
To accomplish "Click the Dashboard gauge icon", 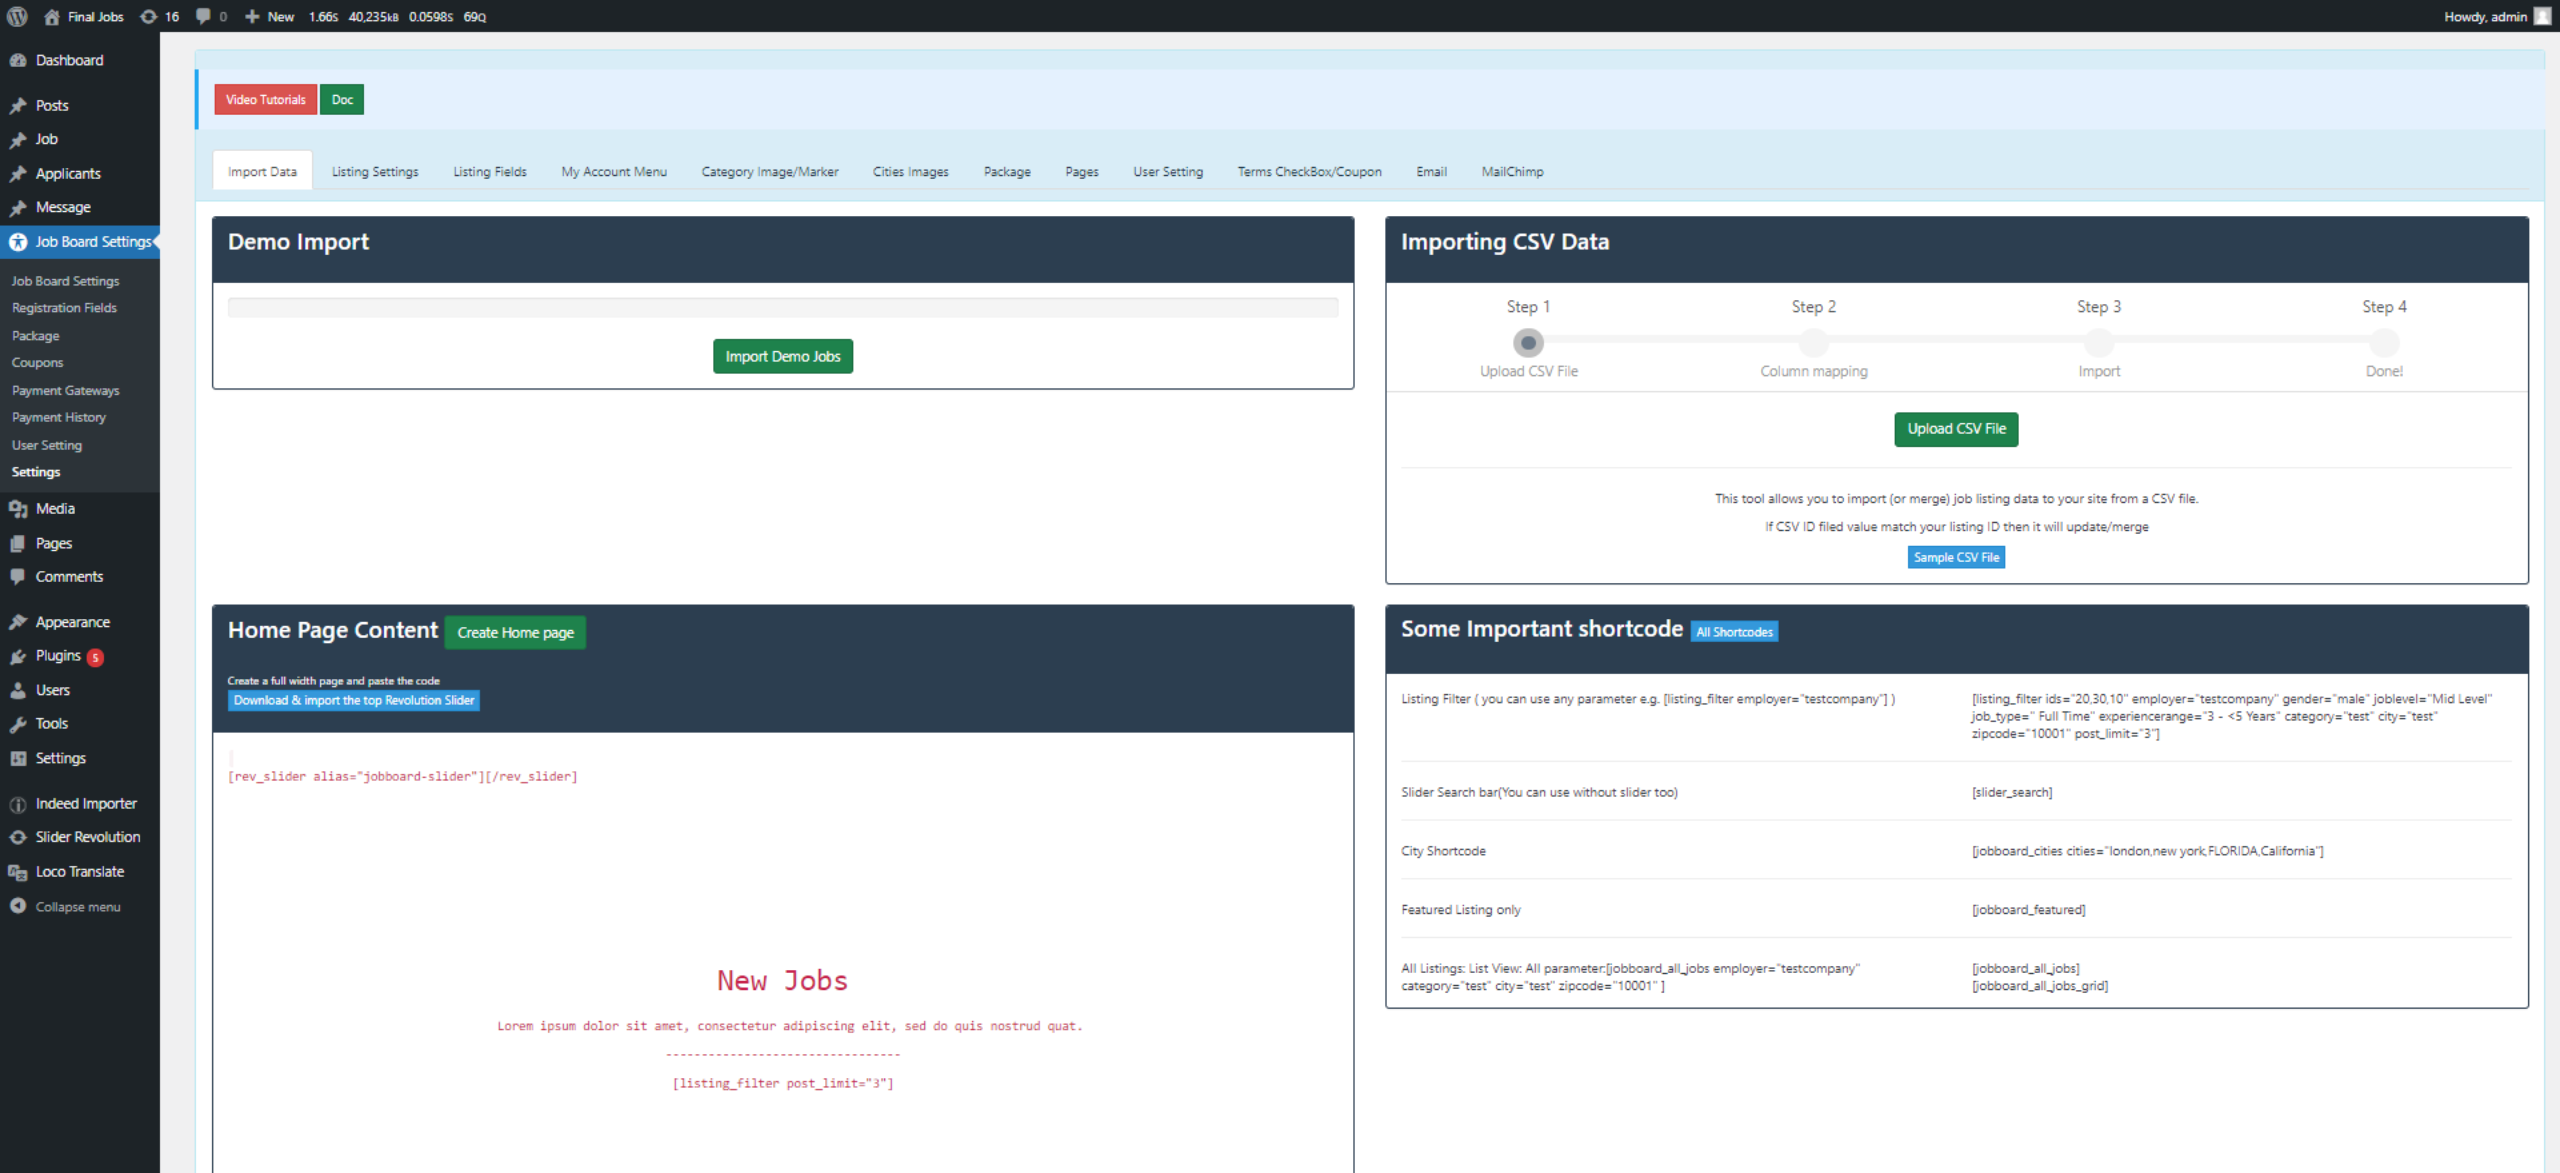I will click(18, 60).
